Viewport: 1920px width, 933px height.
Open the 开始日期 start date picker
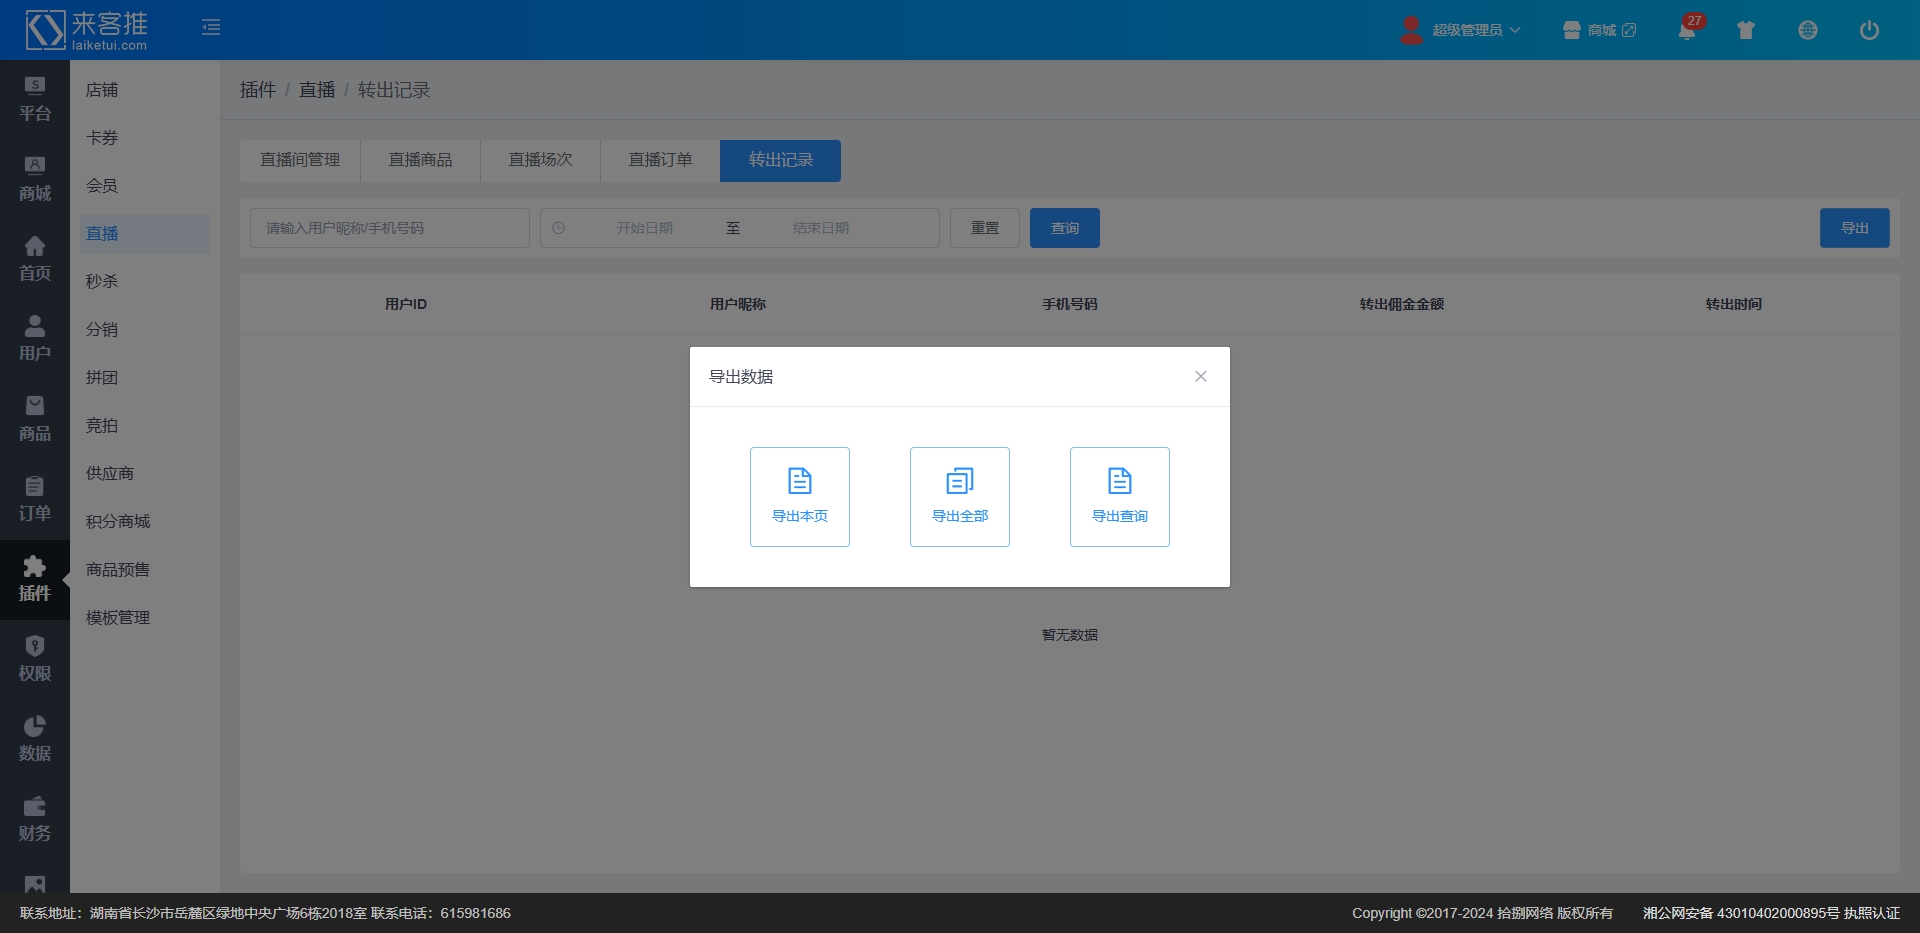644,228
